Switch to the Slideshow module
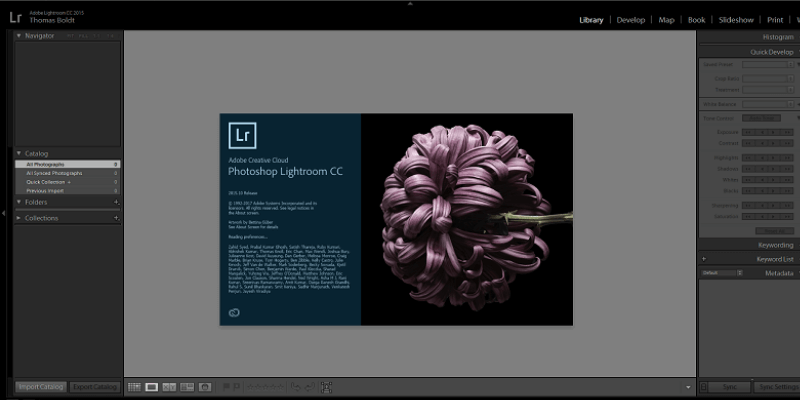 click(x=736, y=20)
